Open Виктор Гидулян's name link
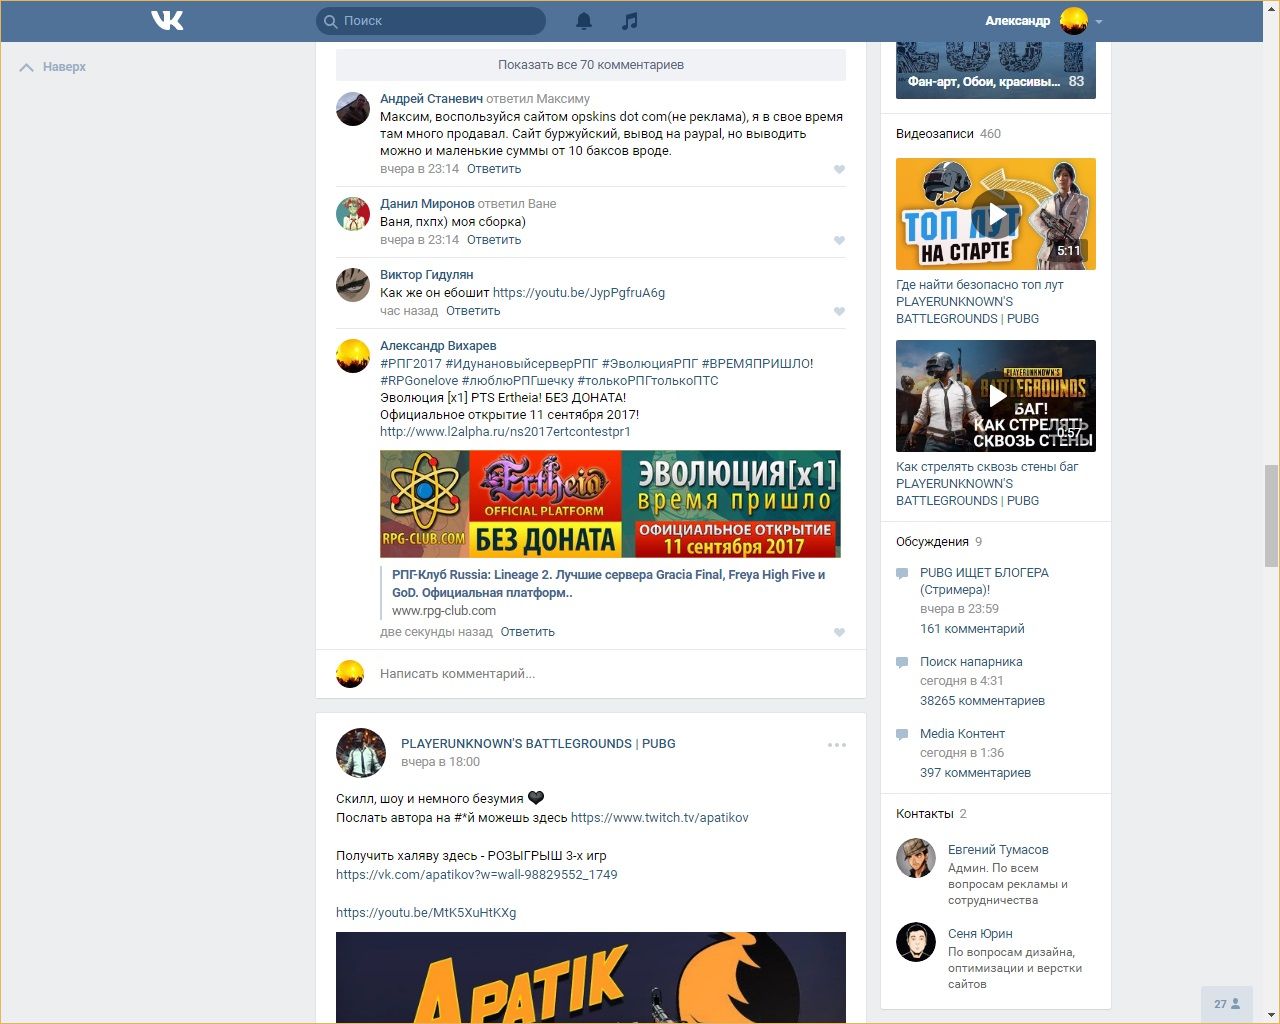This screenshot has height=1024, width=1280. [427, 275]
